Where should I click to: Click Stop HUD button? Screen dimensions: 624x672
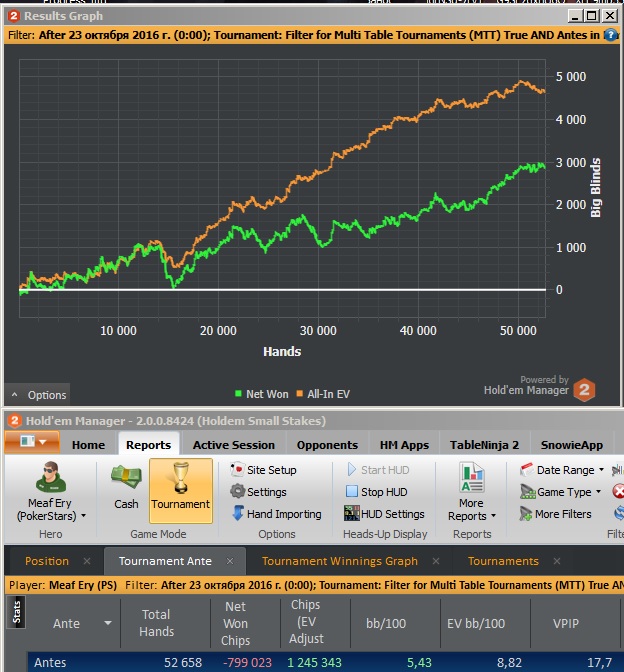(x=377, y=492)
